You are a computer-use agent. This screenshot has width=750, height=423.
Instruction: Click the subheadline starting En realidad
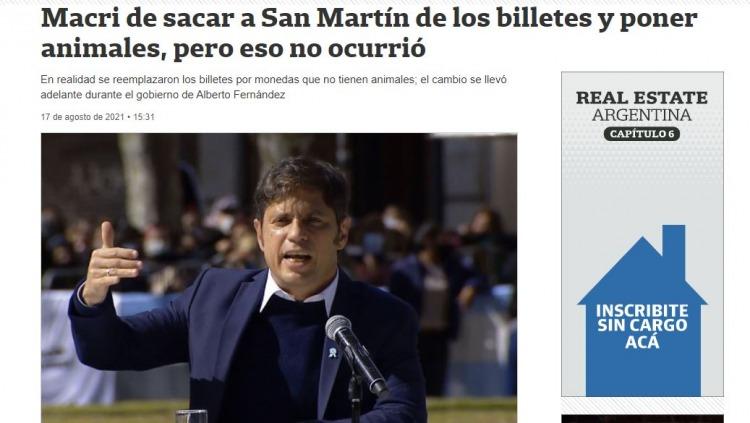[x=274, y=87]
